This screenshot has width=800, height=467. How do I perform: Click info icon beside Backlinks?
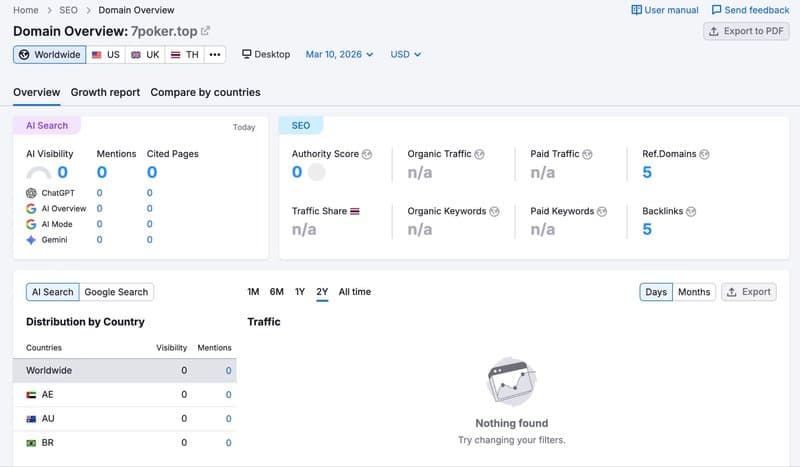click(x=691, y=211)
